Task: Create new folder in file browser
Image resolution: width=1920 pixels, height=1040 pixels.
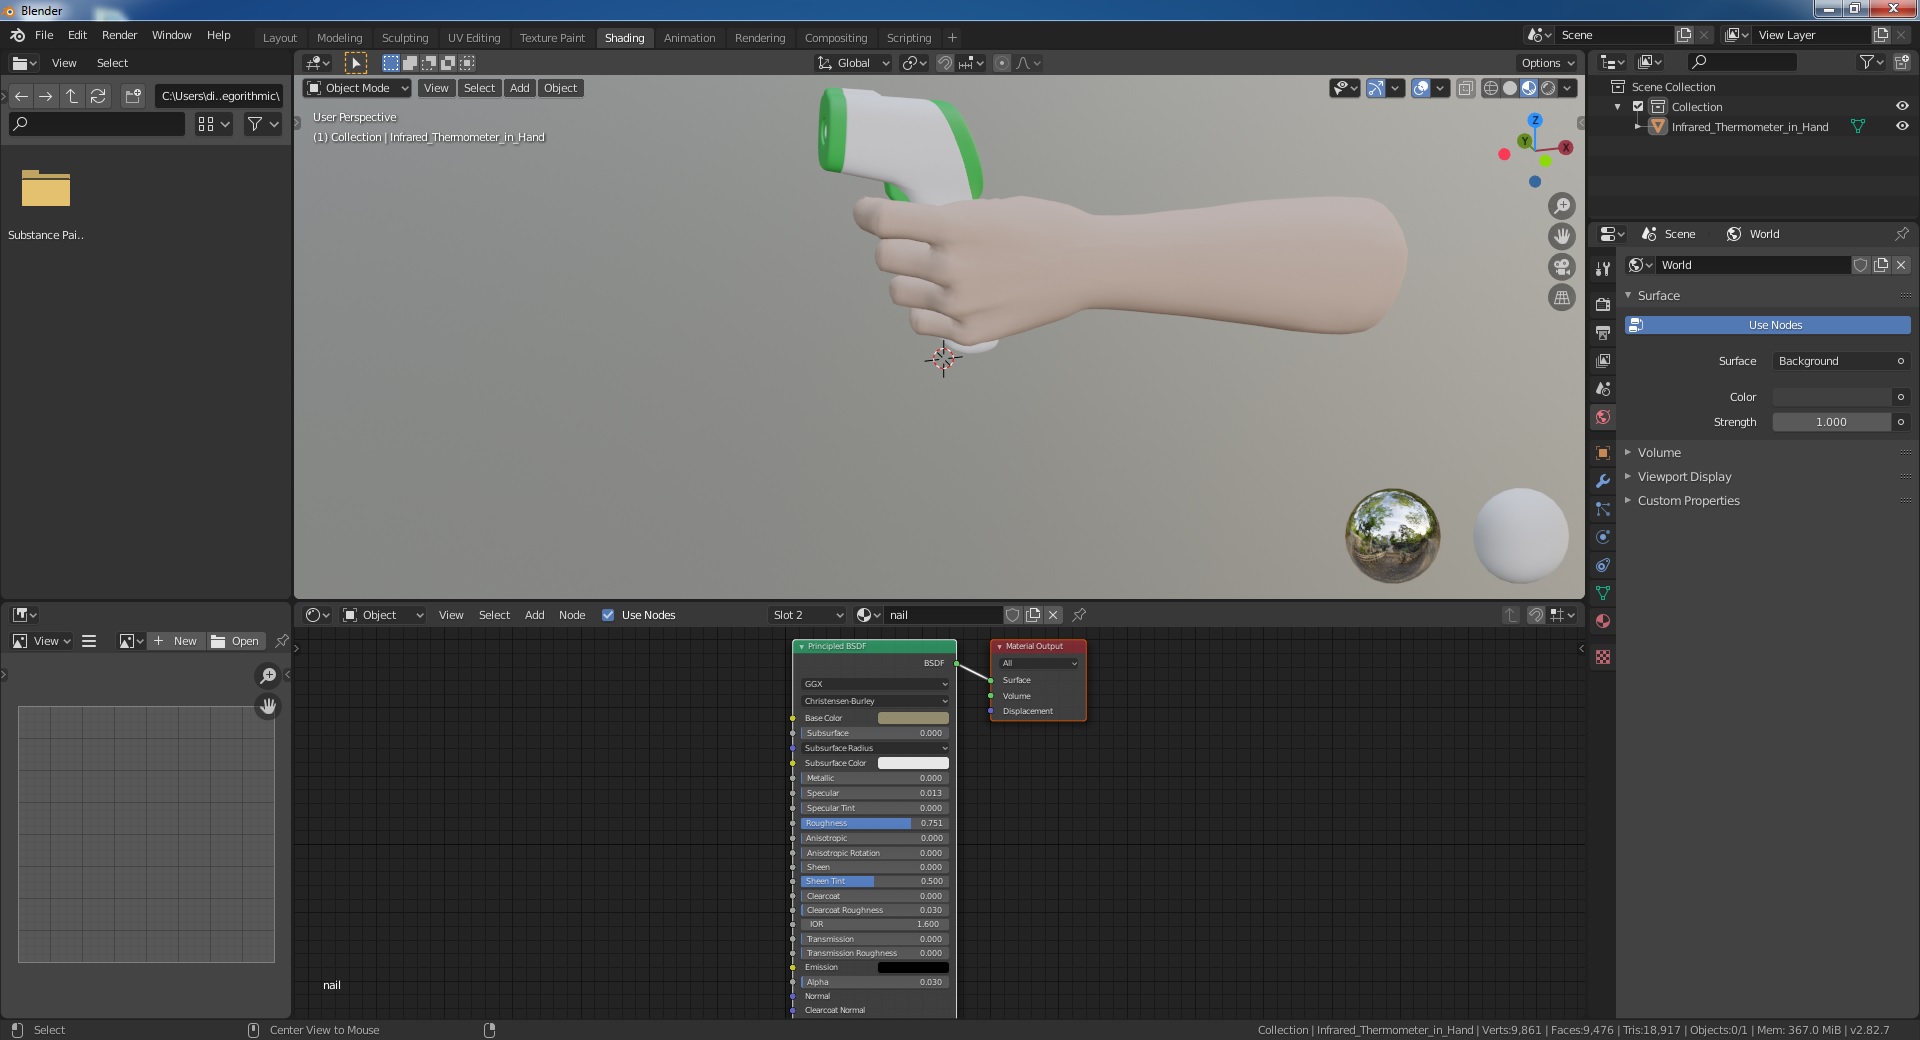Action: [x=132, y=96]
